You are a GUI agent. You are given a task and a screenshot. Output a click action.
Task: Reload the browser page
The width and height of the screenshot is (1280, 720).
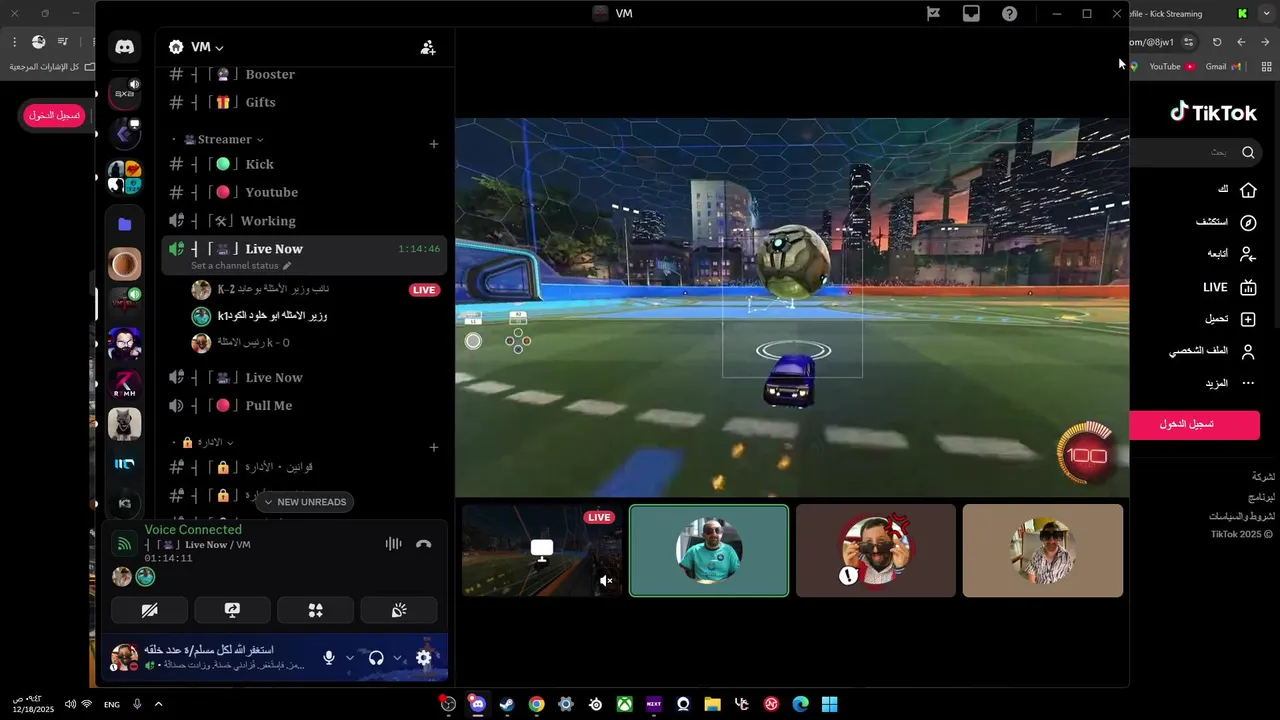(x=1217, y=42)
